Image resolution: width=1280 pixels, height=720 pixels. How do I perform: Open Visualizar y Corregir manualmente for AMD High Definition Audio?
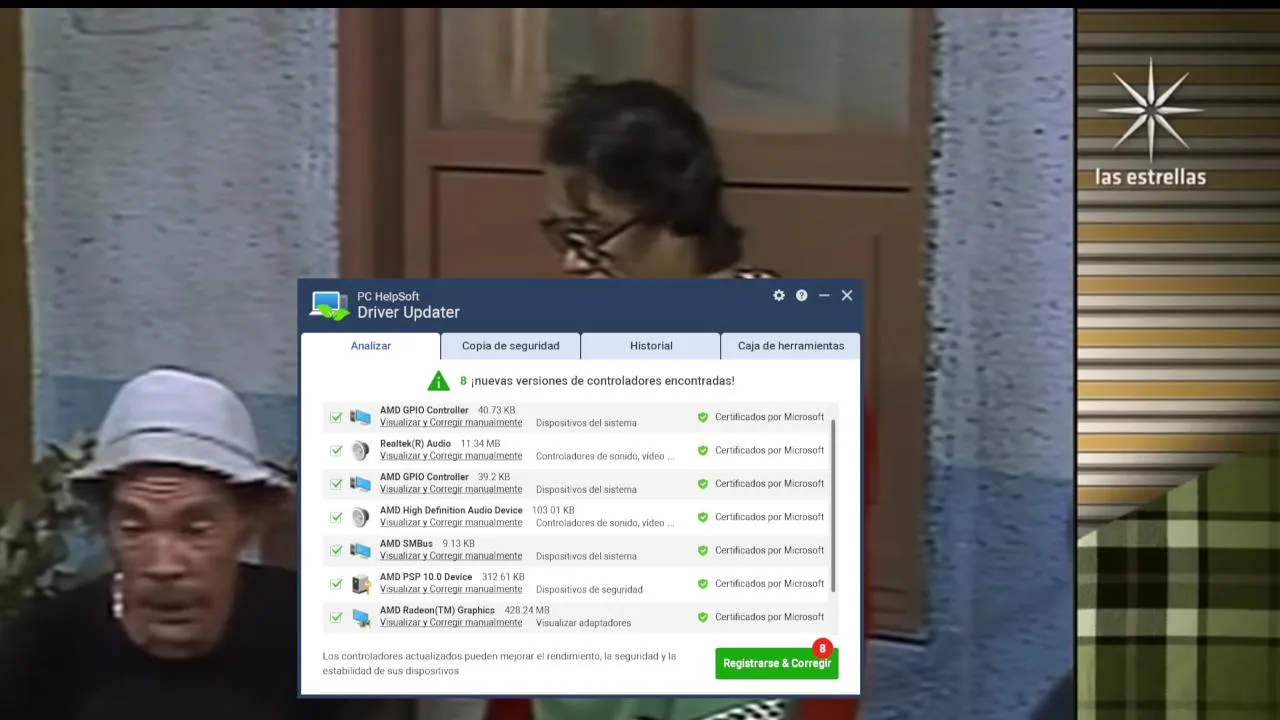[x=451, y=523]
